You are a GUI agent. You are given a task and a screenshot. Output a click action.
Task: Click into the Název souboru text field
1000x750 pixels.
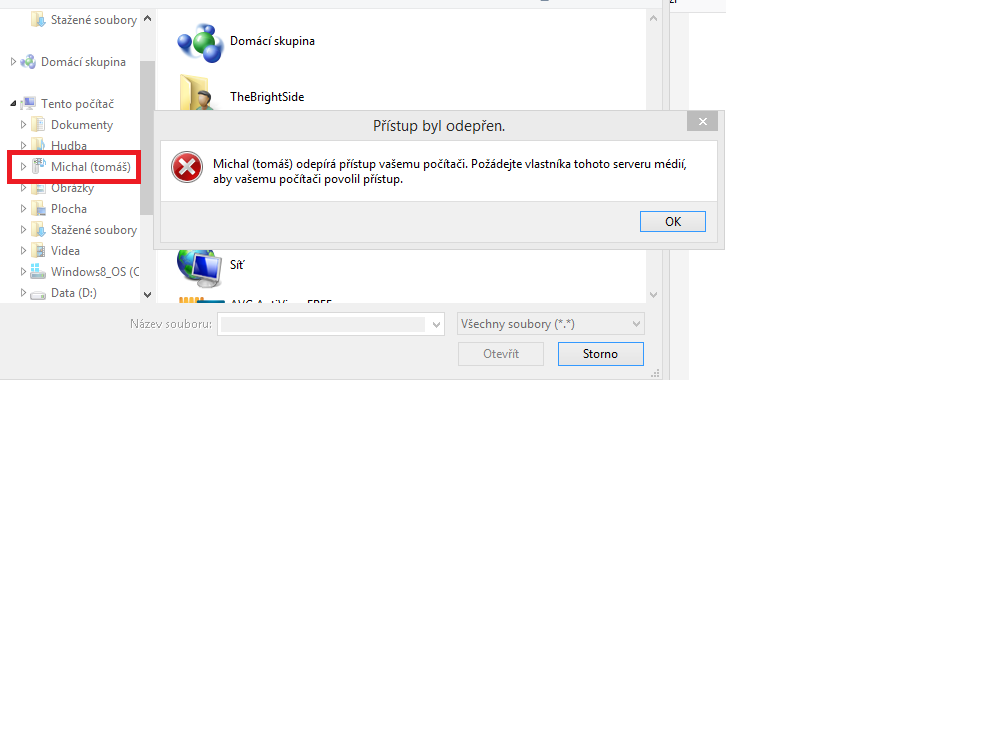click(x=323, y=324)
